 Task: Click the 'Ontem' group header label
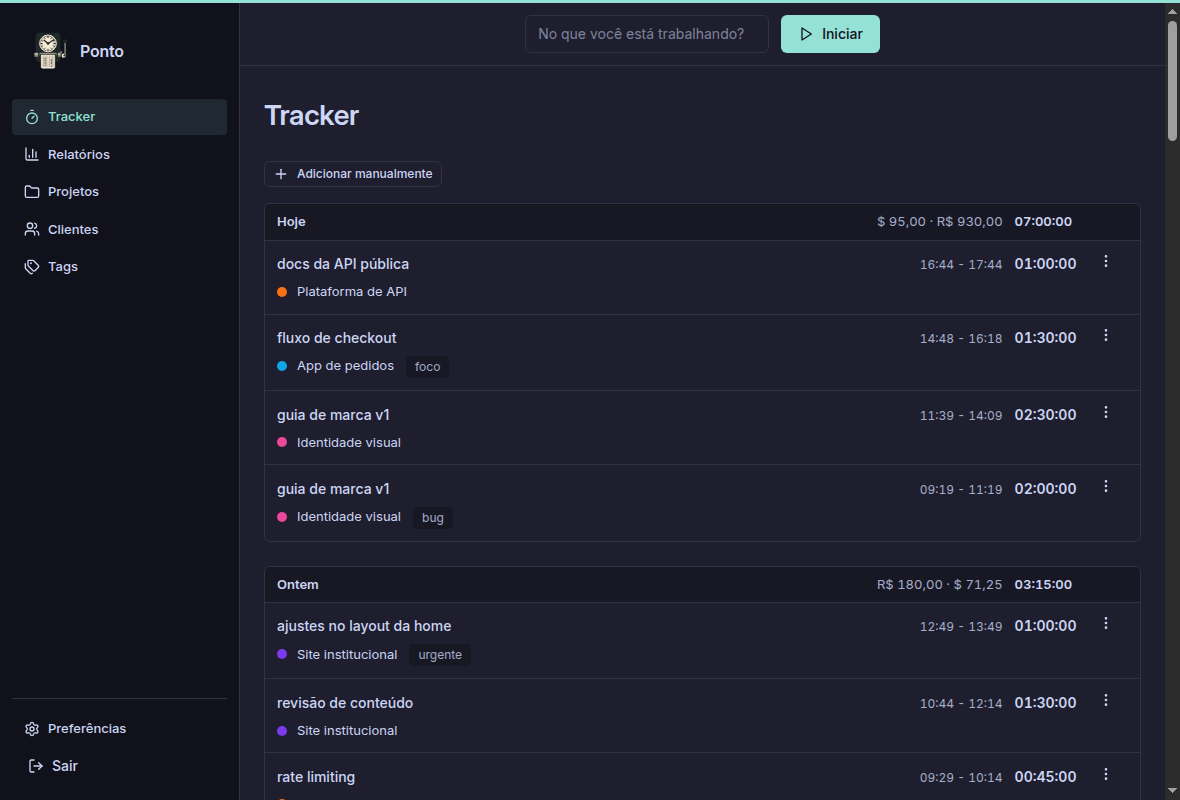click(x=298, y=585)
